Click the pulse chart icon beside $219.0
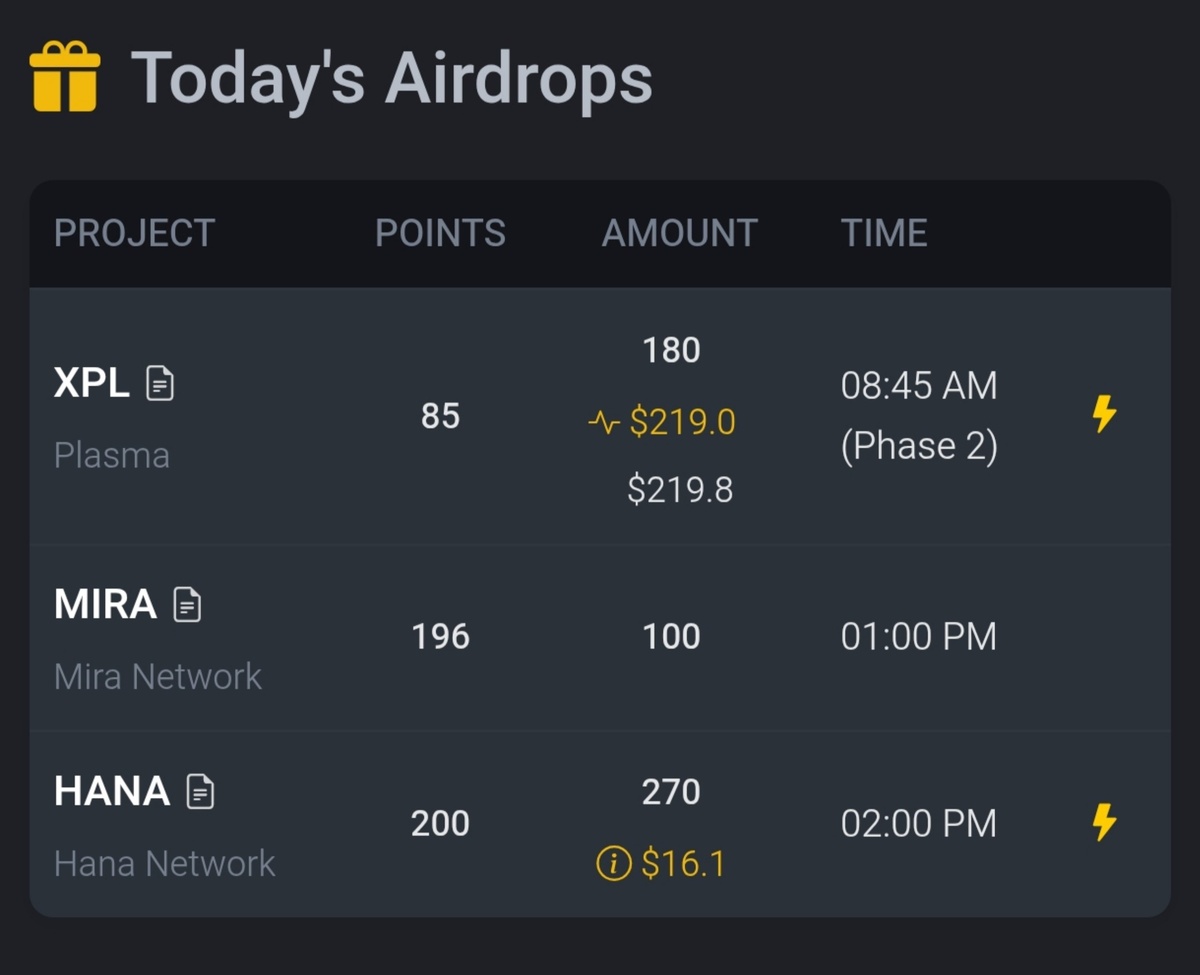The width and height of the screenshot is (1200, 975). [603, 422]
